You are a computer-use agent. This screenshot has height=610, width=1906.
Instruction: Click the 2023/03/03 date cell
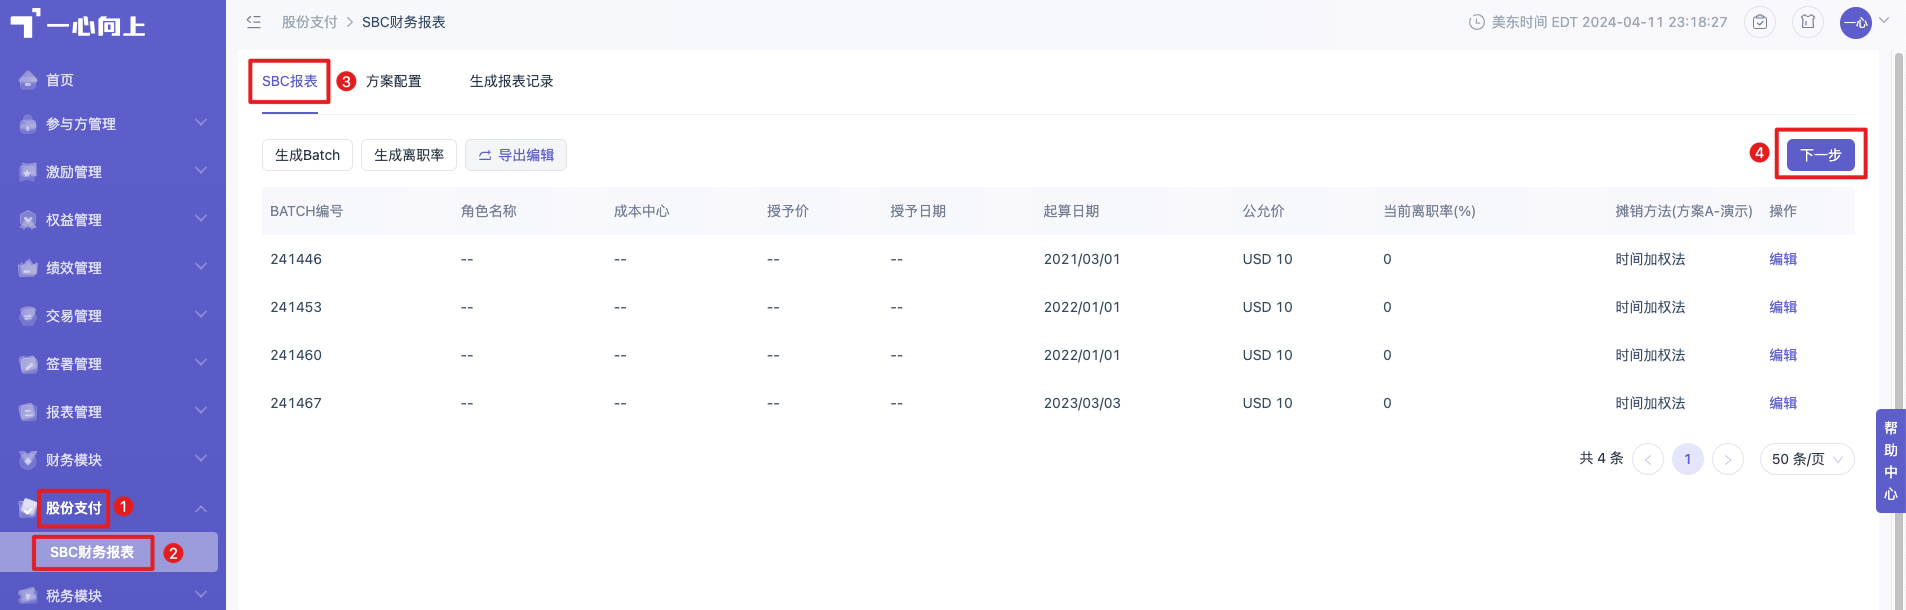tap(1082, 403)
